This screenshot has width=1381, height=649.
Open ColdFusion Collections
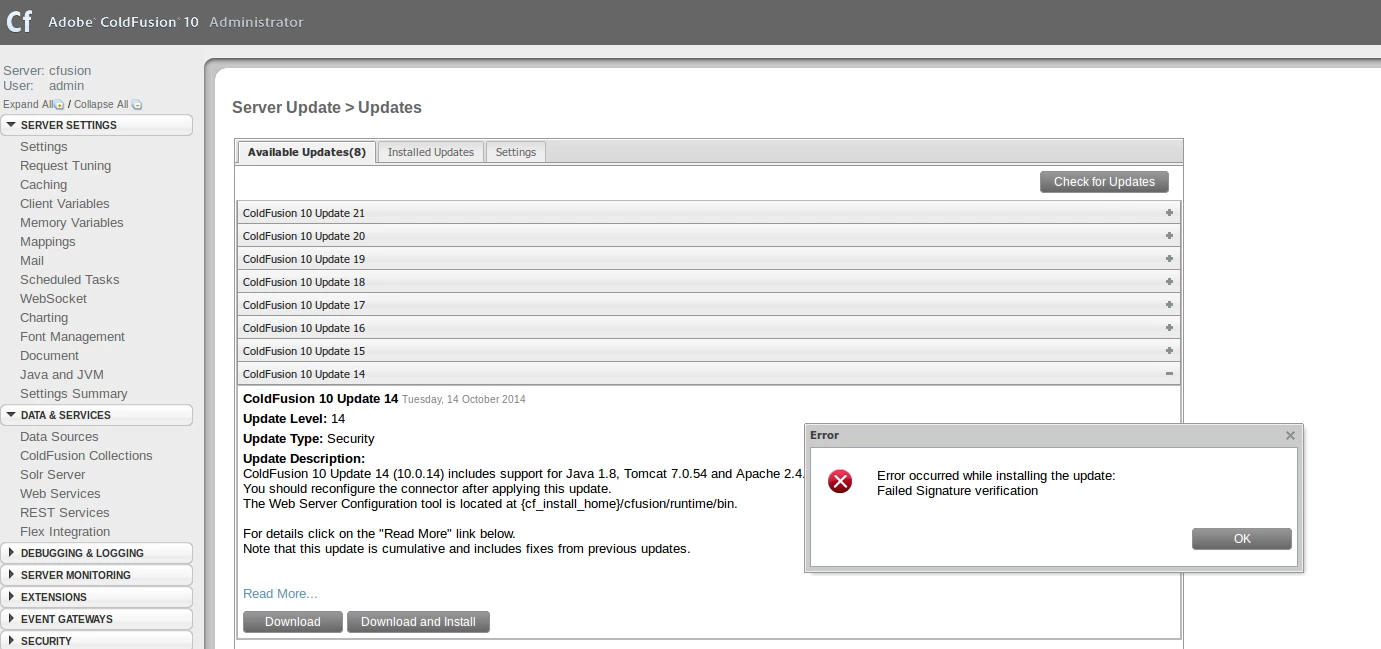tap(86, 456)
